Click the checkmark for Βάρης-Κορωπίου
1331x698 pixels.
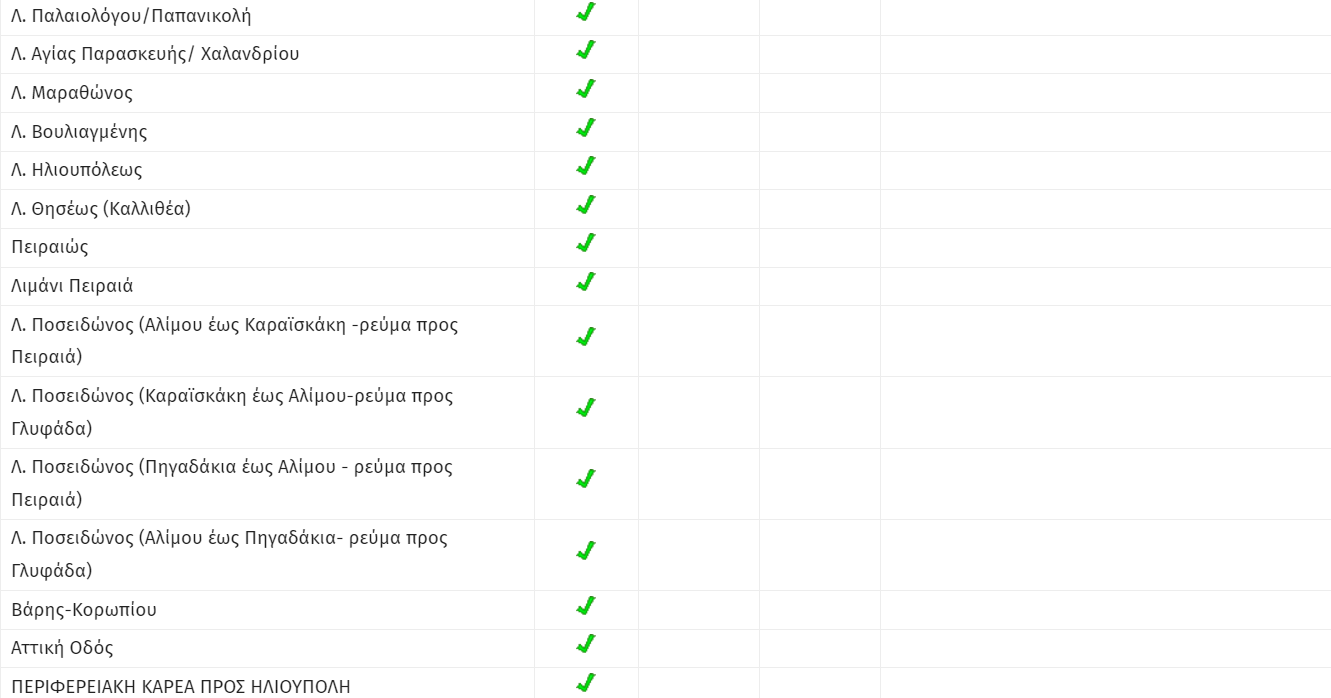[586, 606]
